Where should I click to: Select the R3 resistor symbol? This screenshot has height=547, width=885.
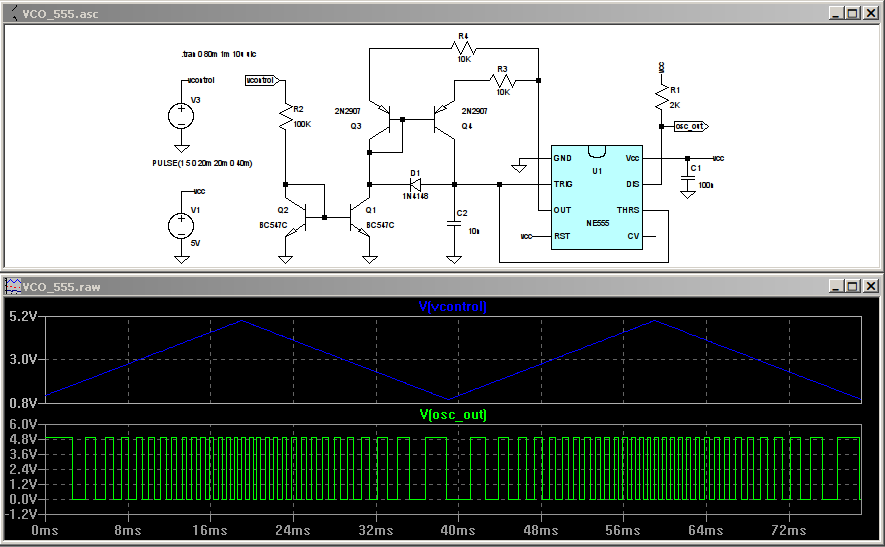(x=502, y=81)
